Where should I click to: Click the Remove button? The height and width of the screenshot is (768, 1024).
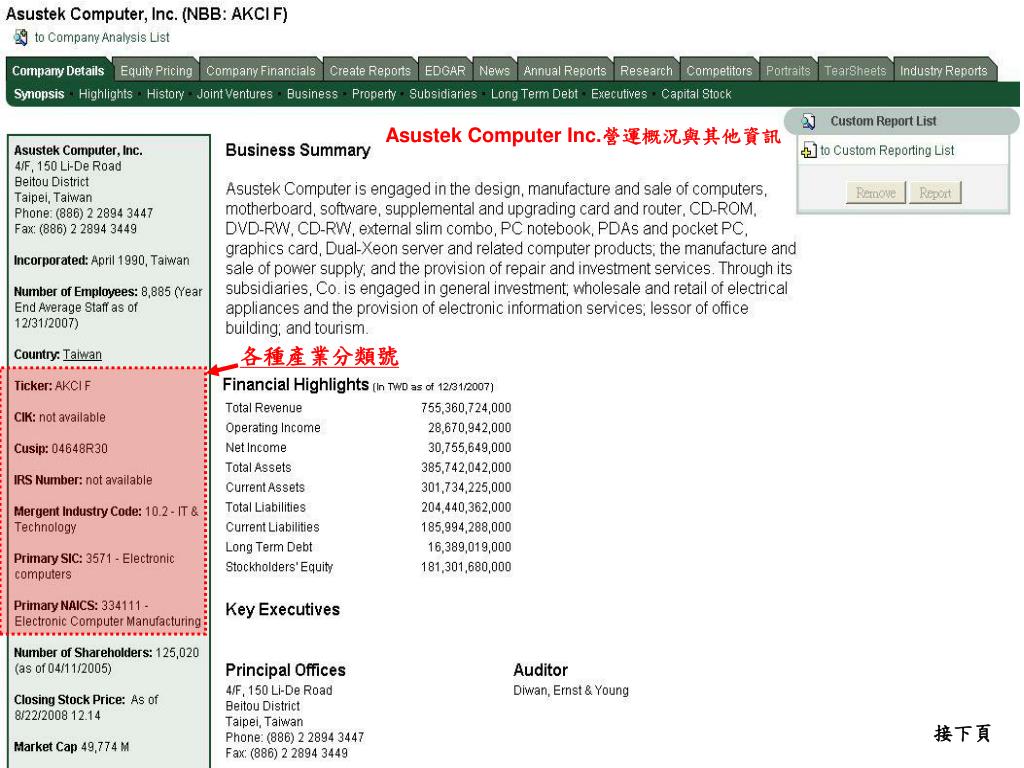875,193
